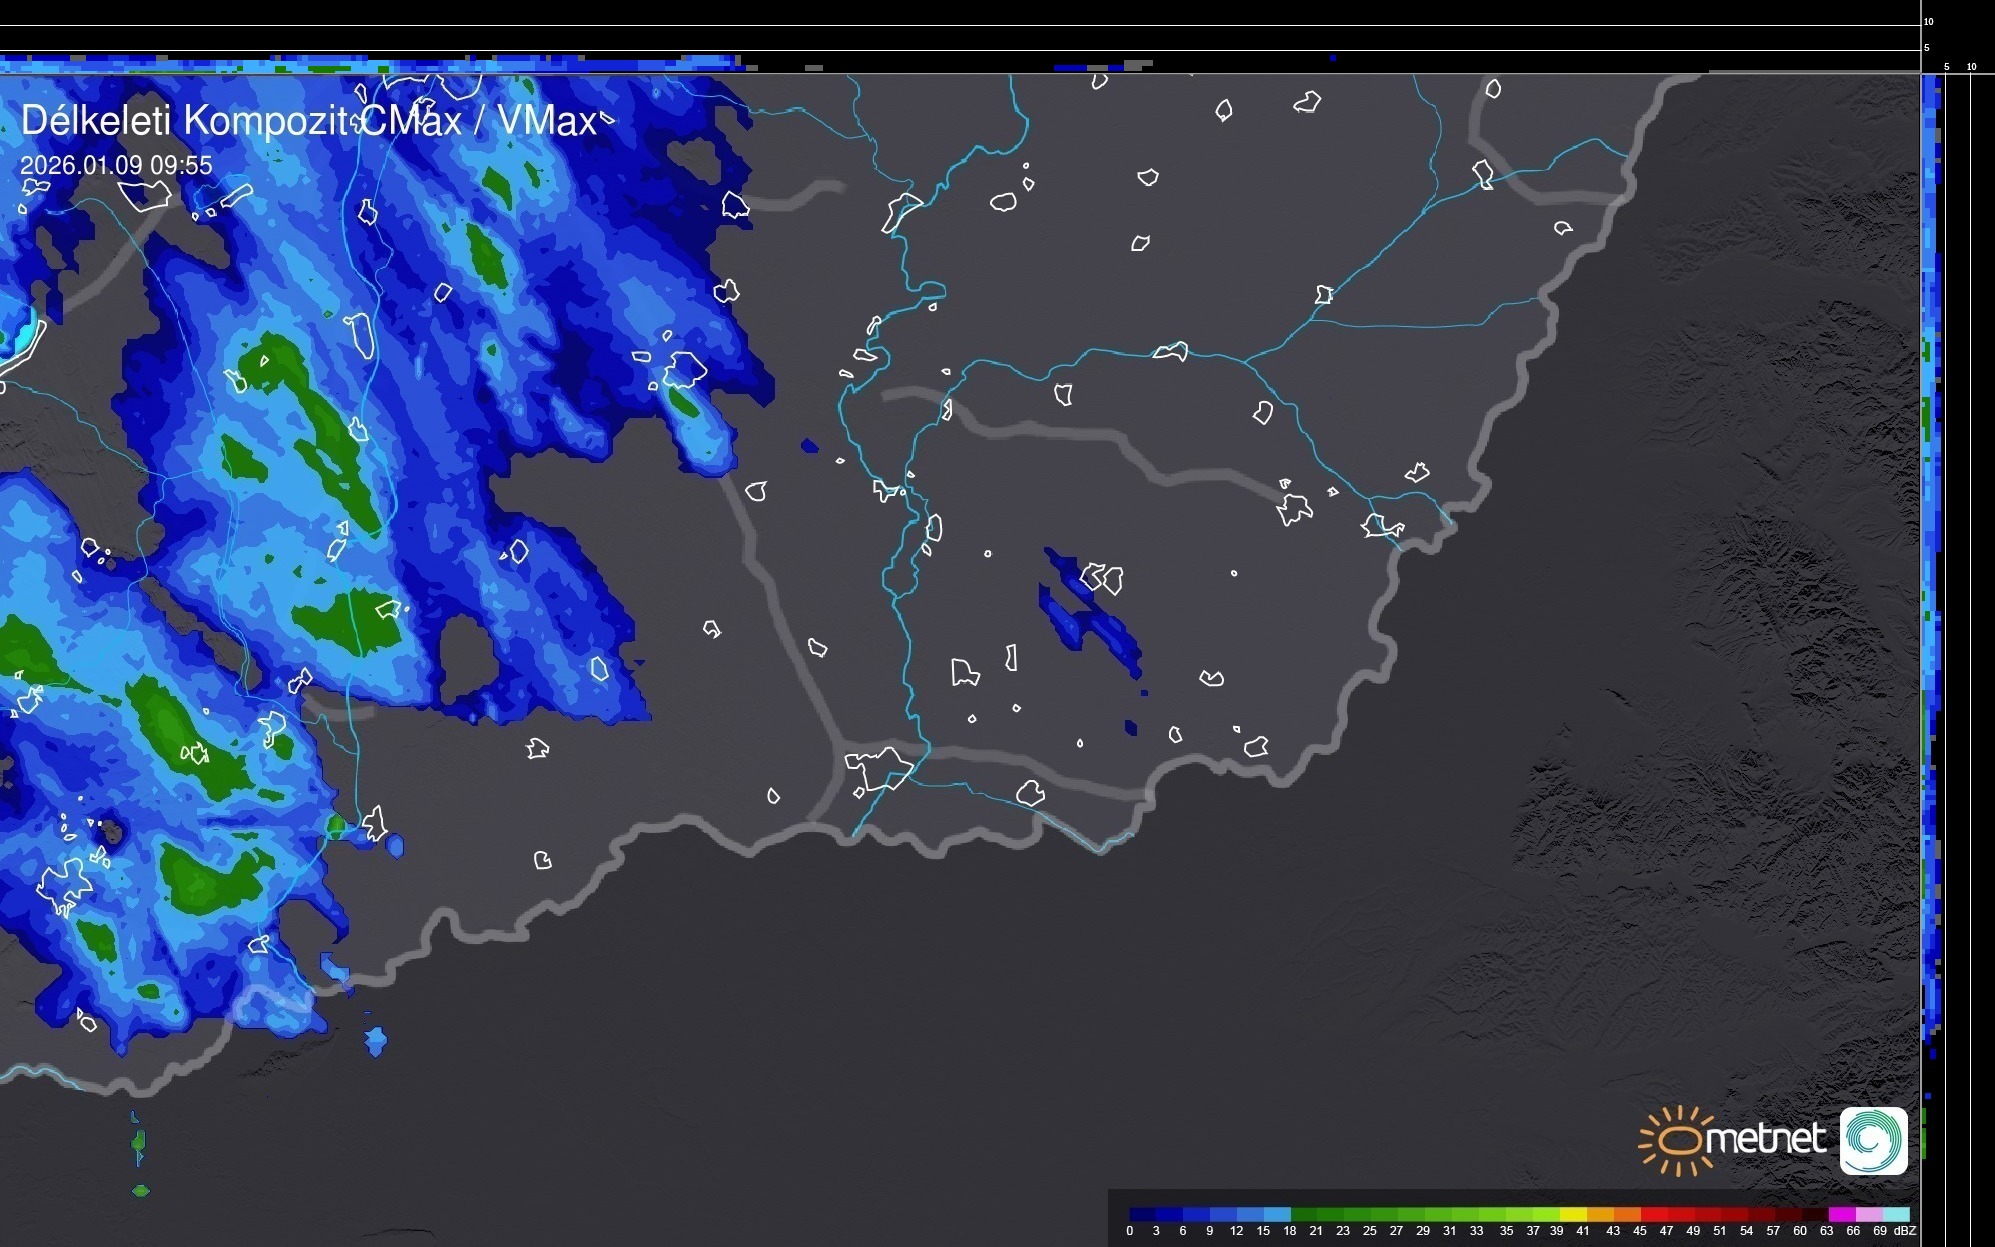Click the small green echo at bottom left
Viewport: 1995px width, 1247px height.
coord(140,1190)
